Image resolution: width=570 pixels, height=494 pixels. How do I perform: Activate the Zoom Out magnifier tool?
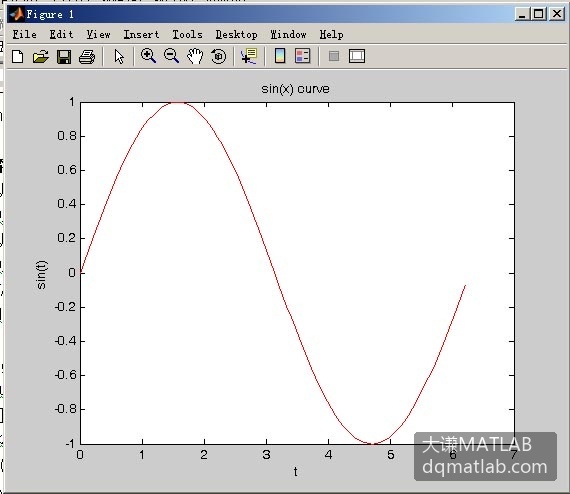click(171, 56)
